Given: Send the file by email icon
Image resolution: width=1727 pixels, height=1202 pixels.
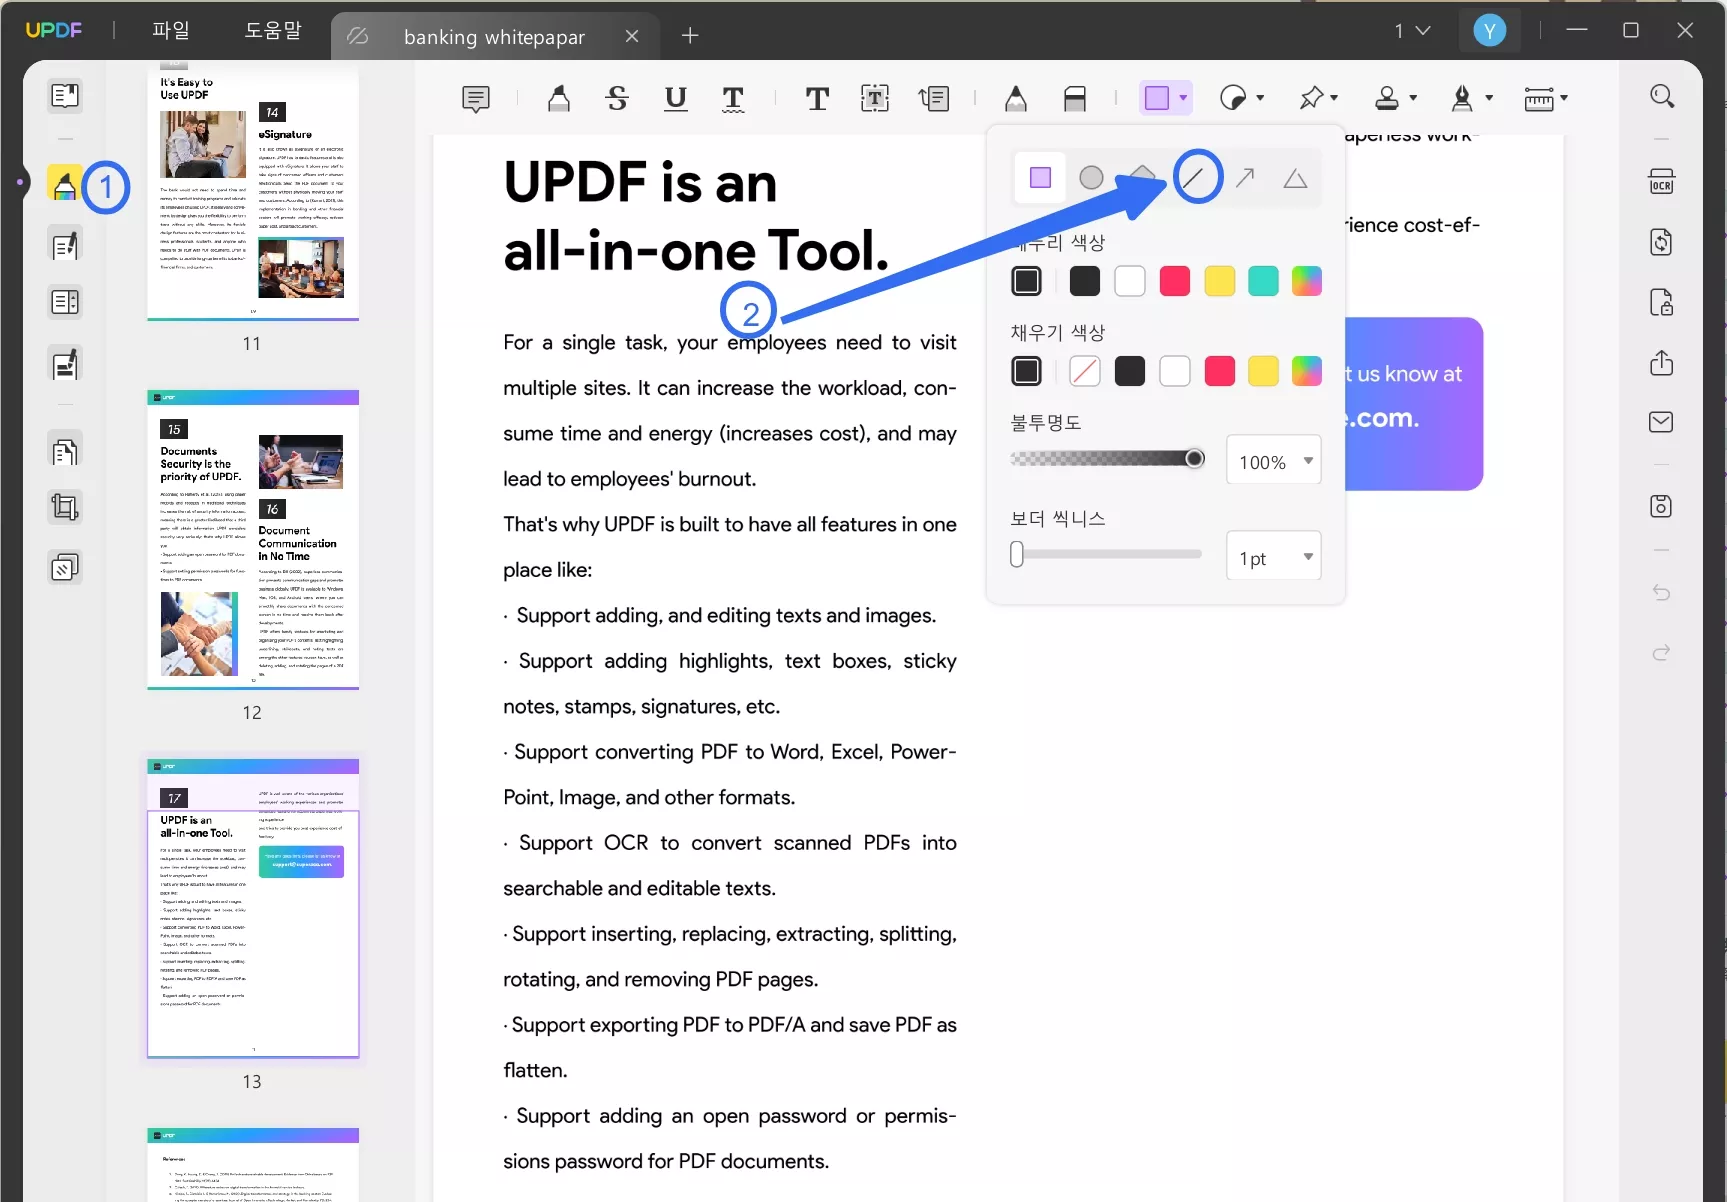Looking at the screenshot, I should [1662, 422].
